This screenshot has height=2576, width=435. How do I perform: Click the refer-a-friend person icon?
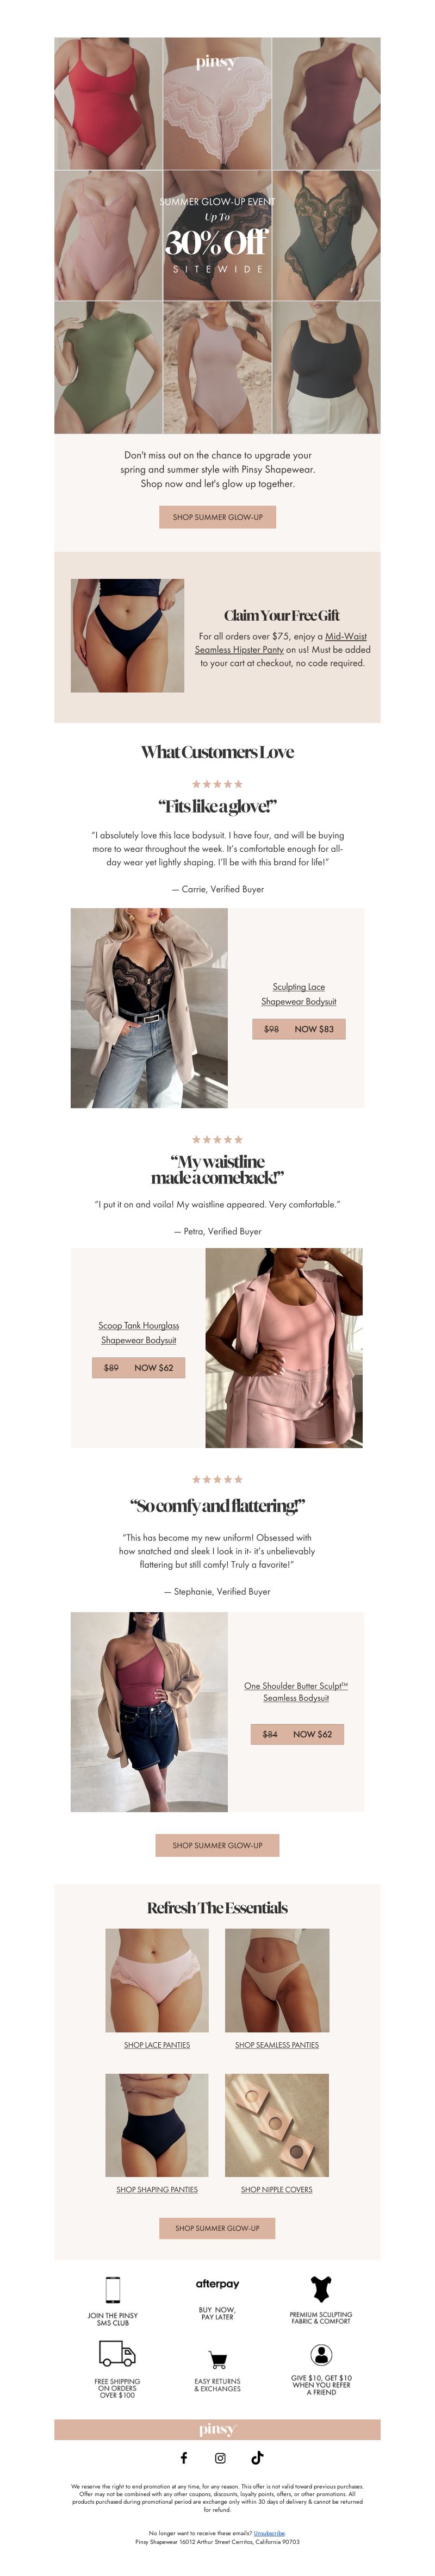pyautogui.click(x=321, y=2354)
